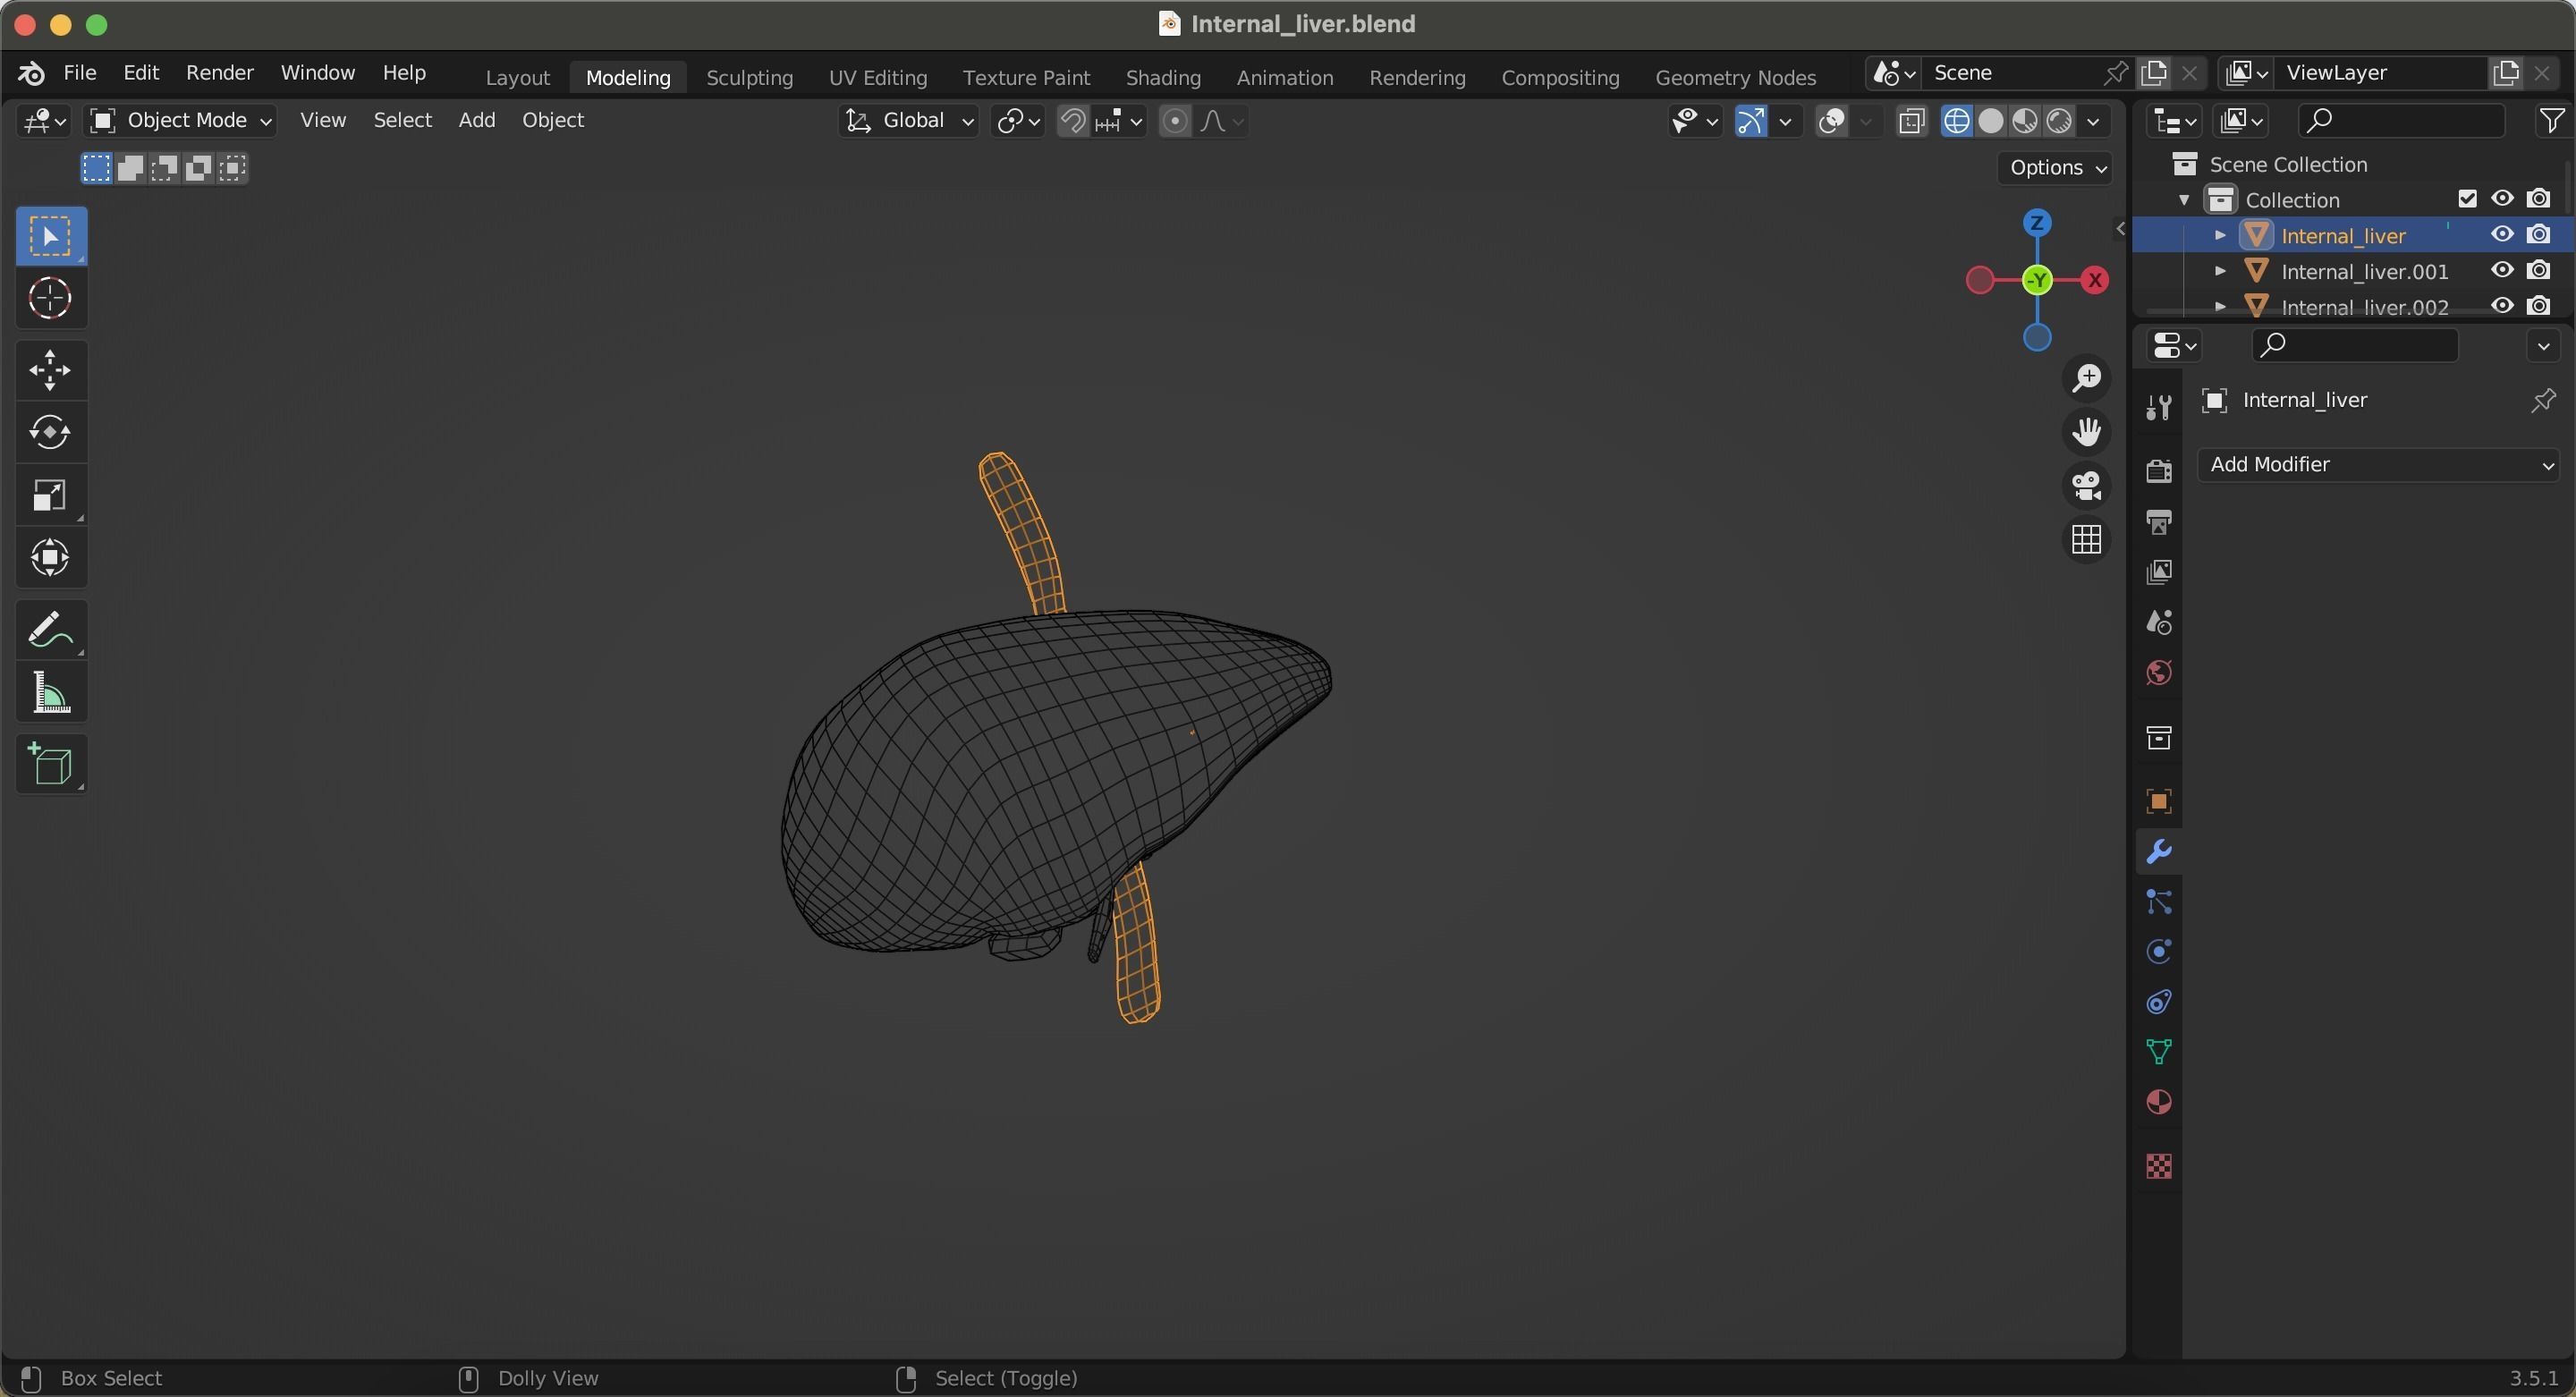Switch to the Sculpting workspace tab
2576x1397 pixels.
tap(749, 77)
